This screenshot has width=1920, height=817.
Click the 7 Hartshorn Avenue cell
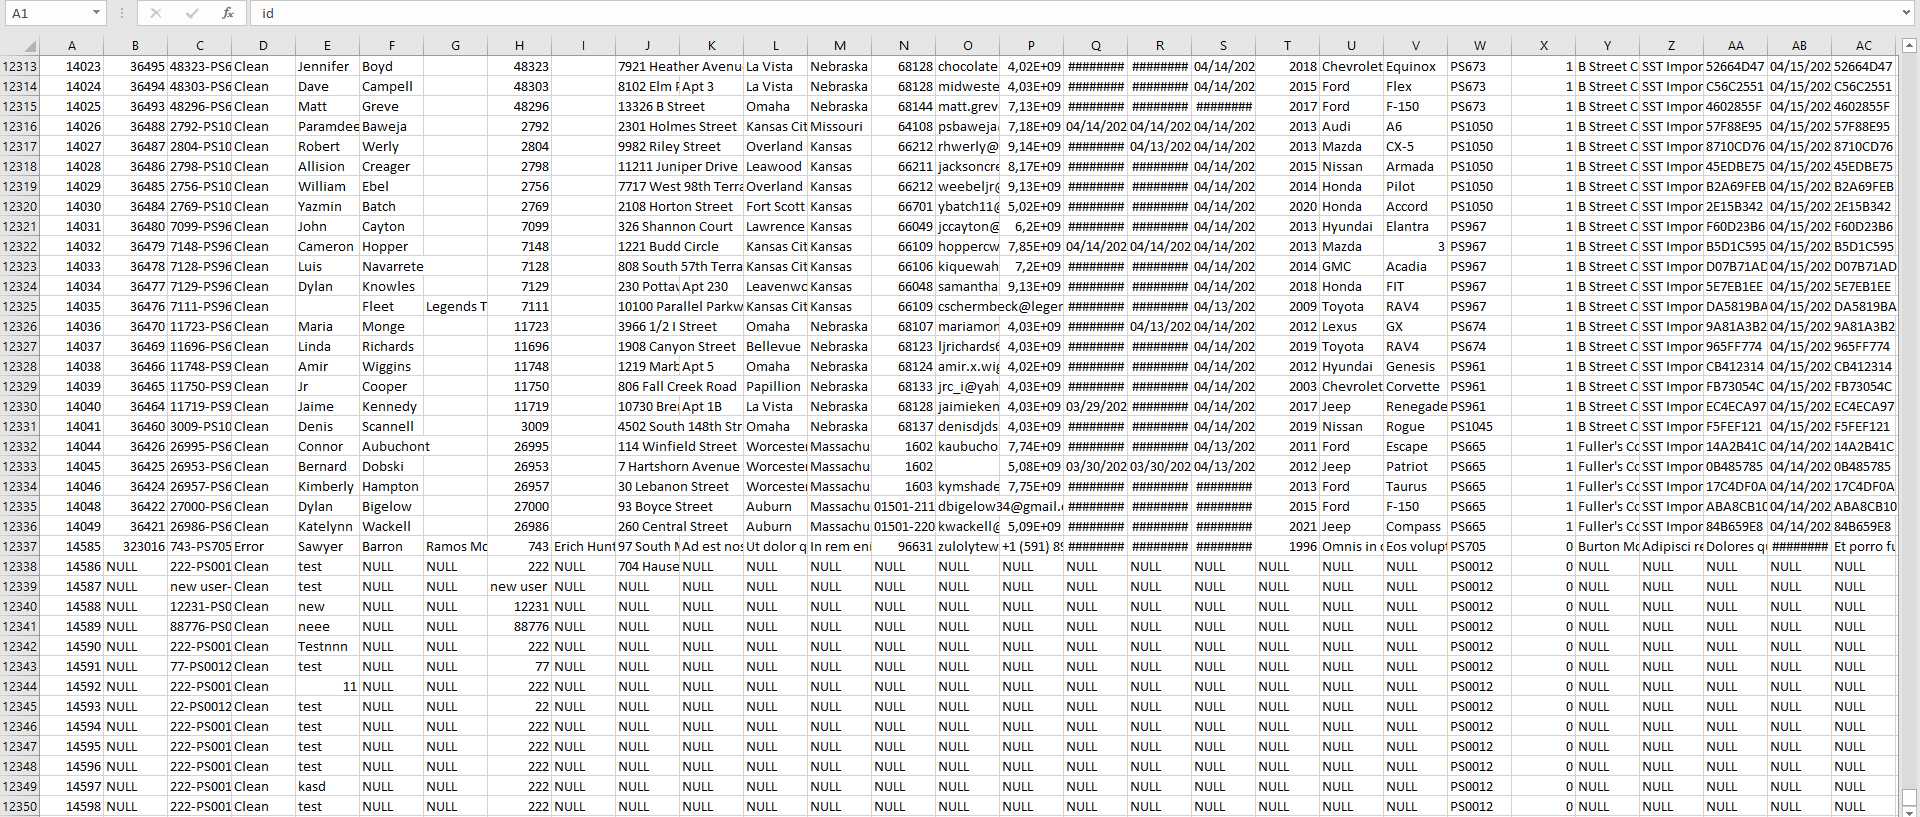679,466
